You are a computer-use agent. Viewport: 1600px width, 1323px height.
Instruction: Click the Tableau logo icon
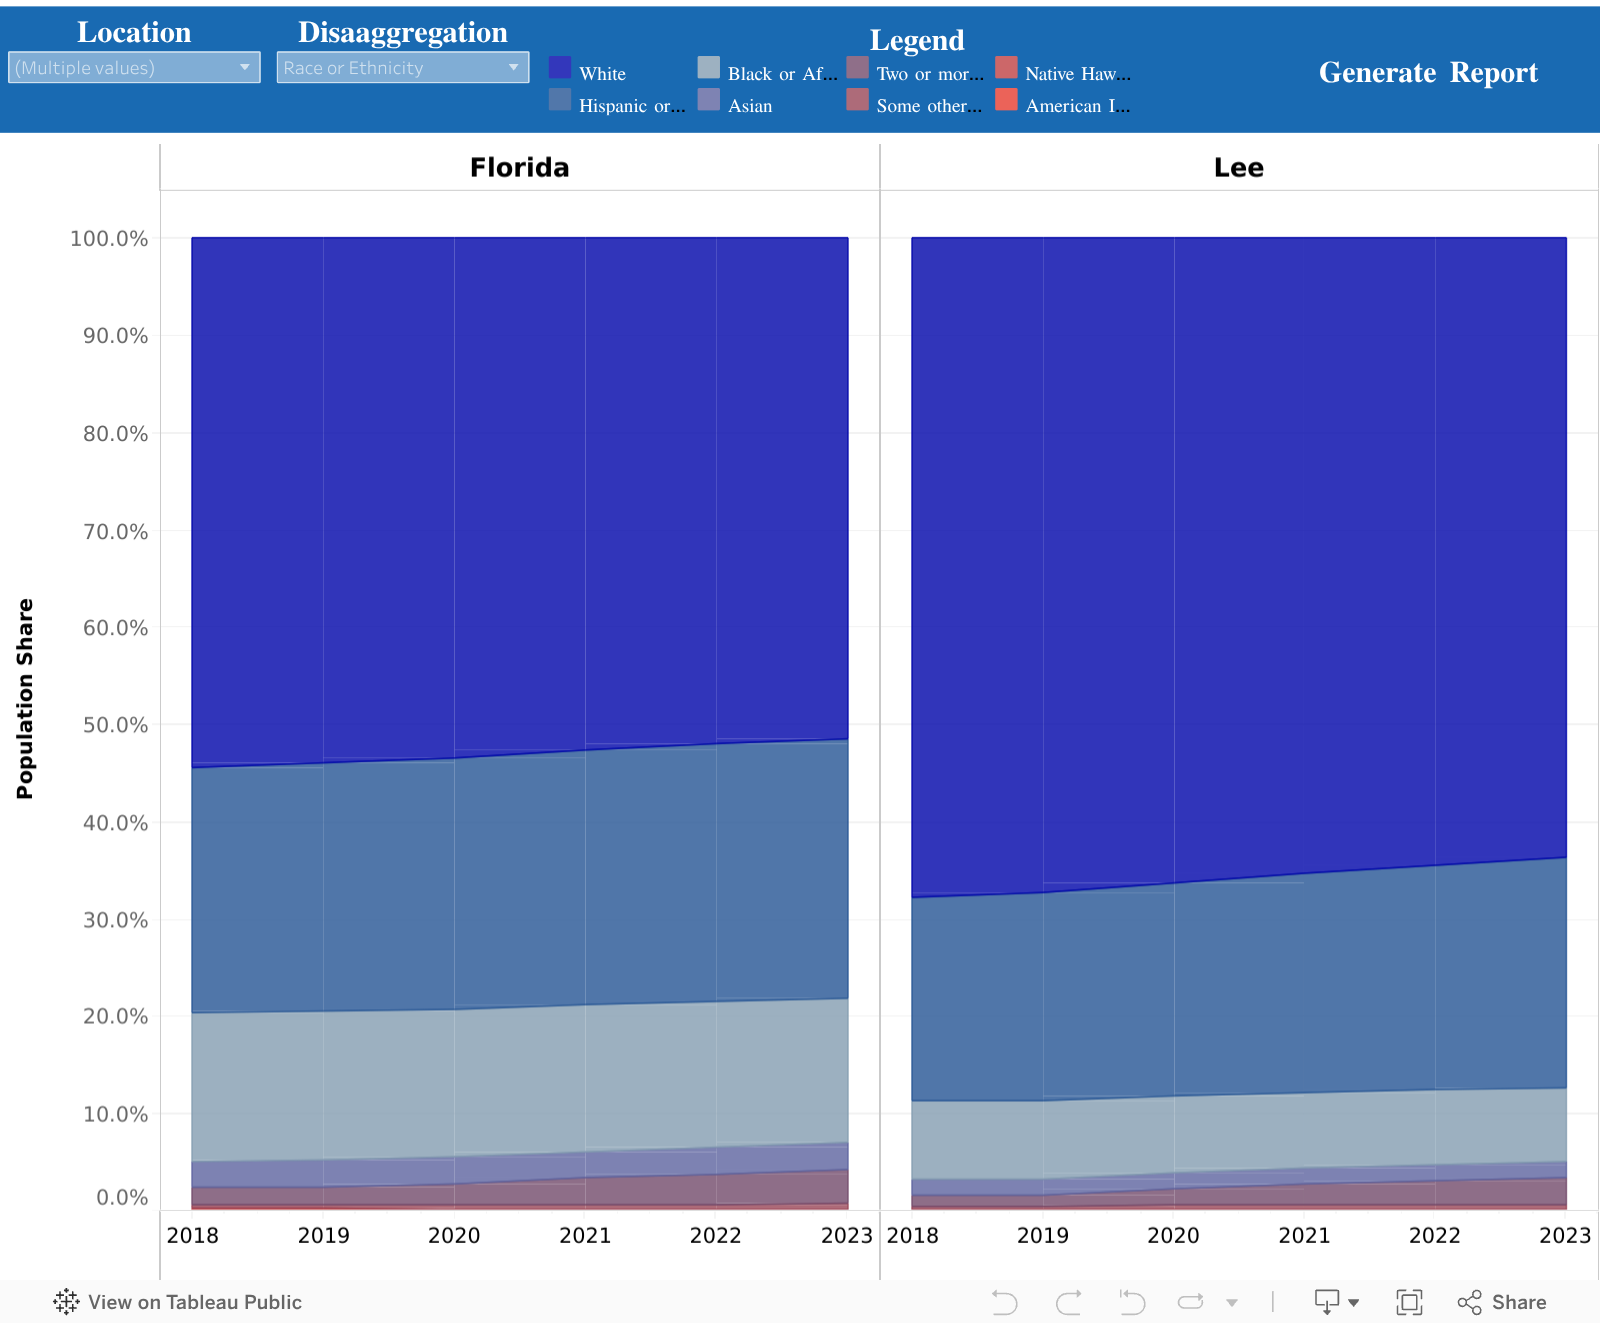coord(66,1301)
